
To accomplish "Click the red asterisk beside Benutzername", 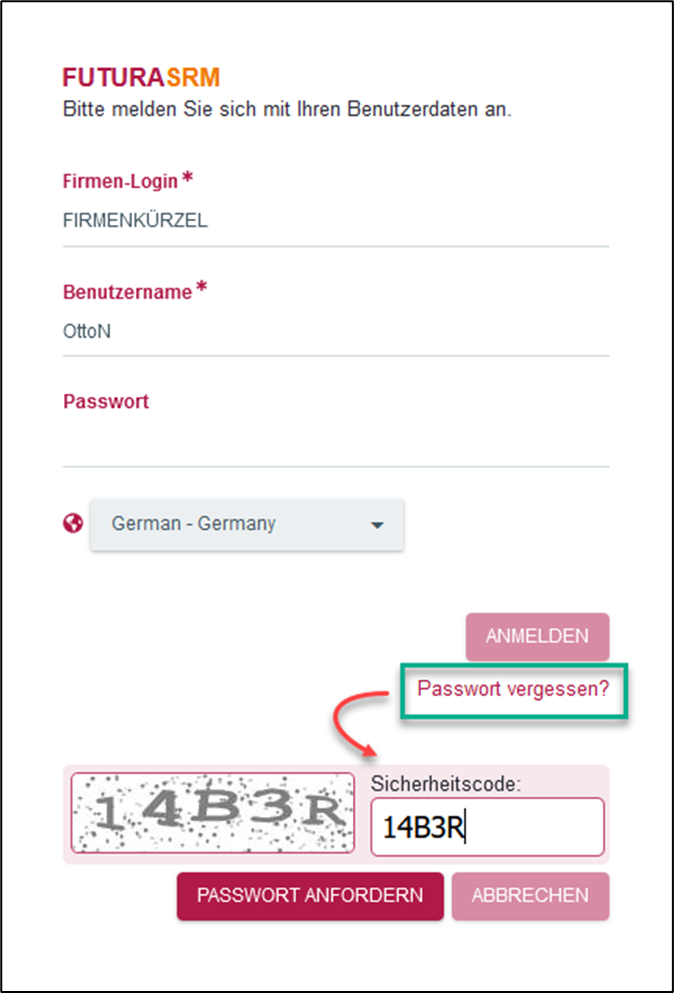I will click(x=201, y=290).
